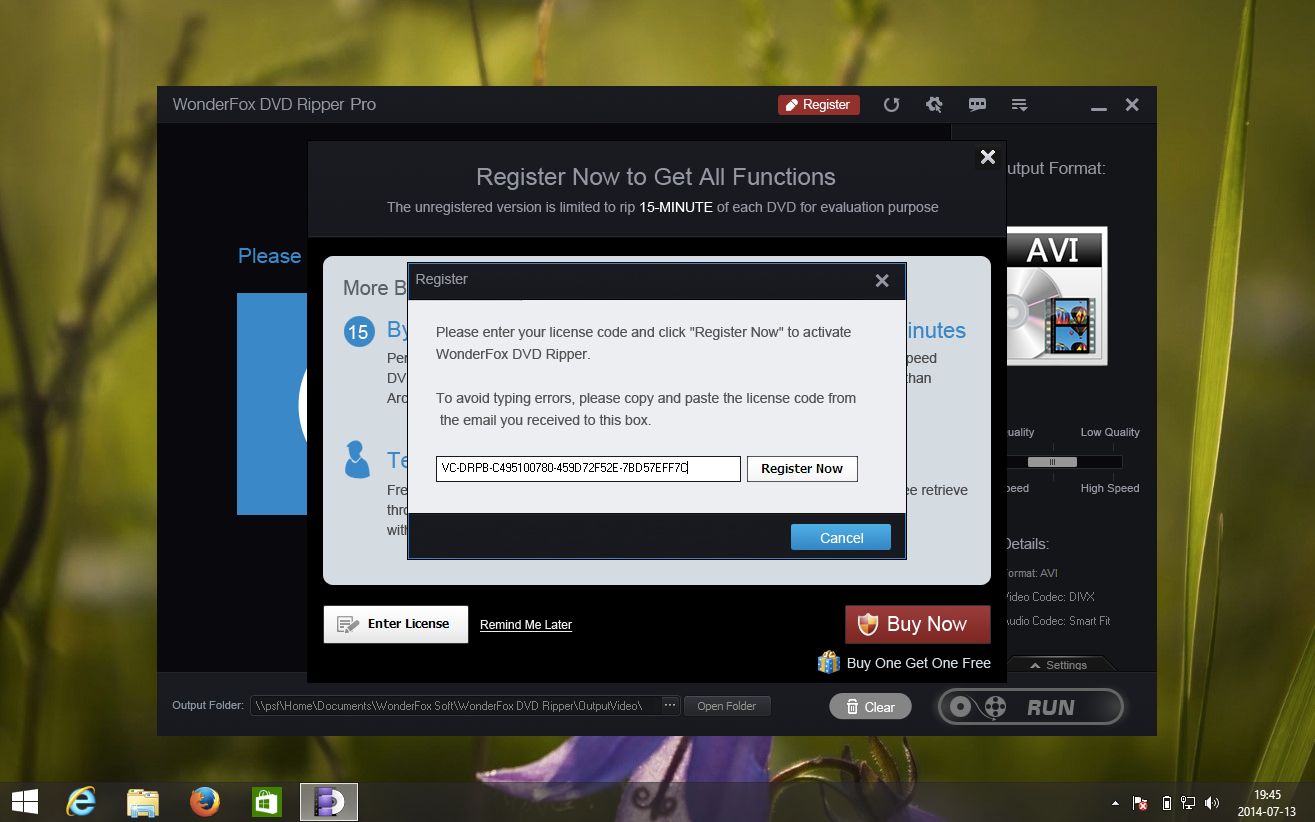Screen dimensions: 1315x822
Task: Open the Windows Store taskbar icon
Action: (x=267, y=802)
